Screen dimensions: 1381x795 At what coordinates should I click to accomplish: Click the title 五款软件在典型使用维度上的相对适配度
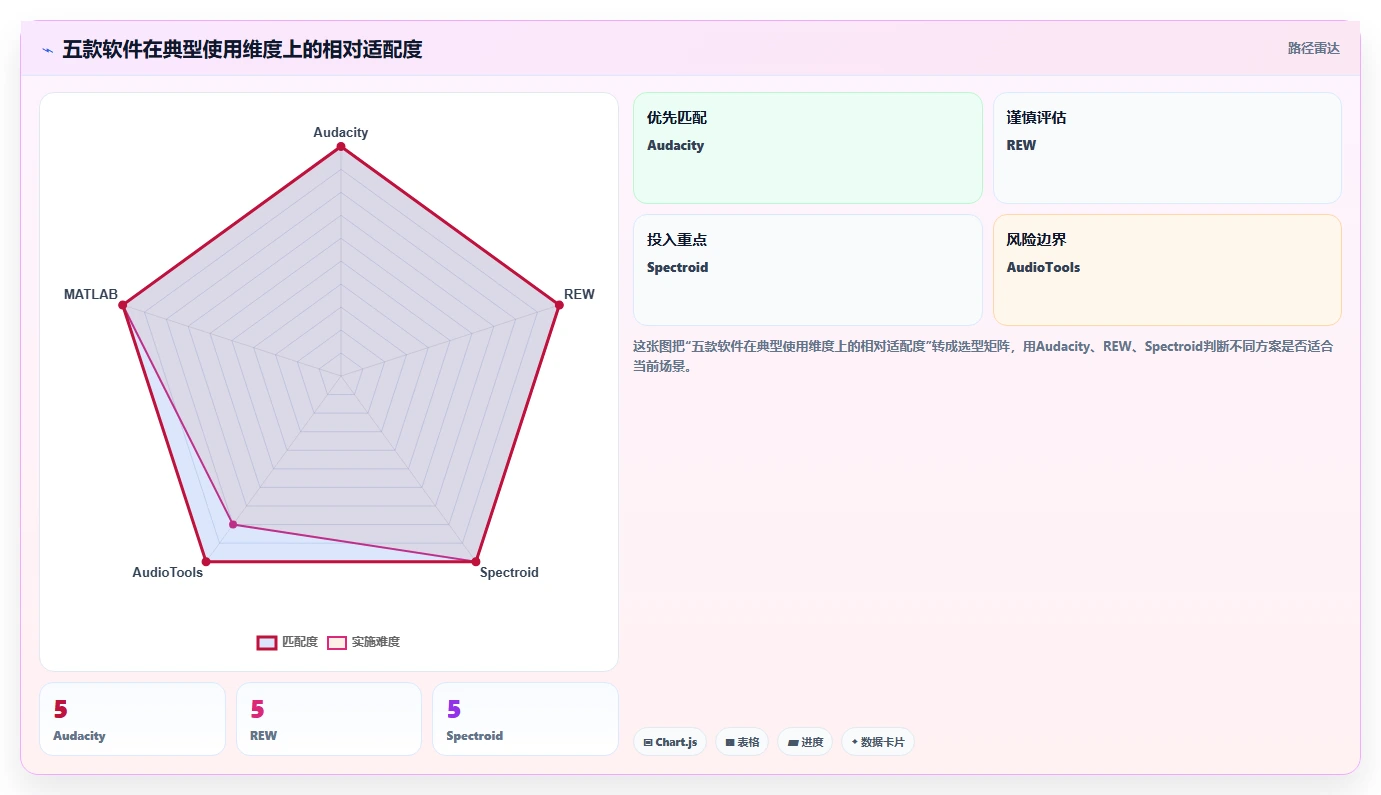click(x=242, y=49)
